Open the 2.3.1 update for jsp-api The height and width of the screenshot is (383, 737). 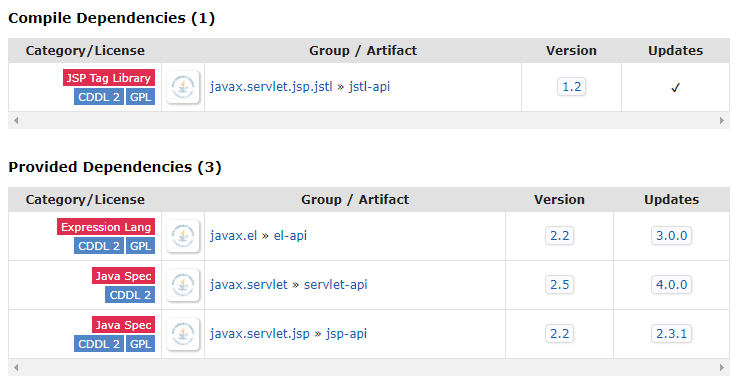pos(671,334)
